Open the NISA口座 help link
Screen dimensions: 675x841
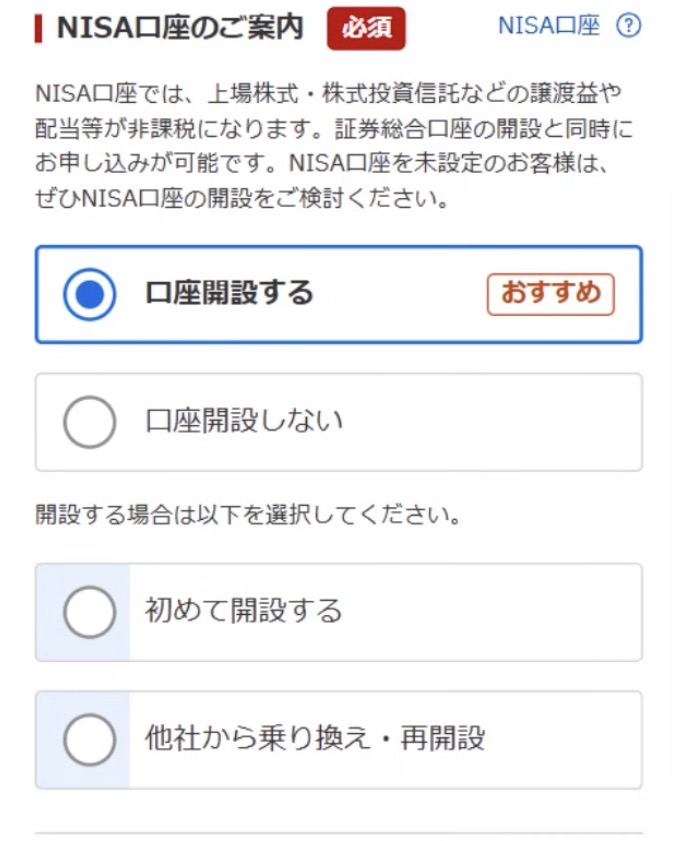point(549,27)
